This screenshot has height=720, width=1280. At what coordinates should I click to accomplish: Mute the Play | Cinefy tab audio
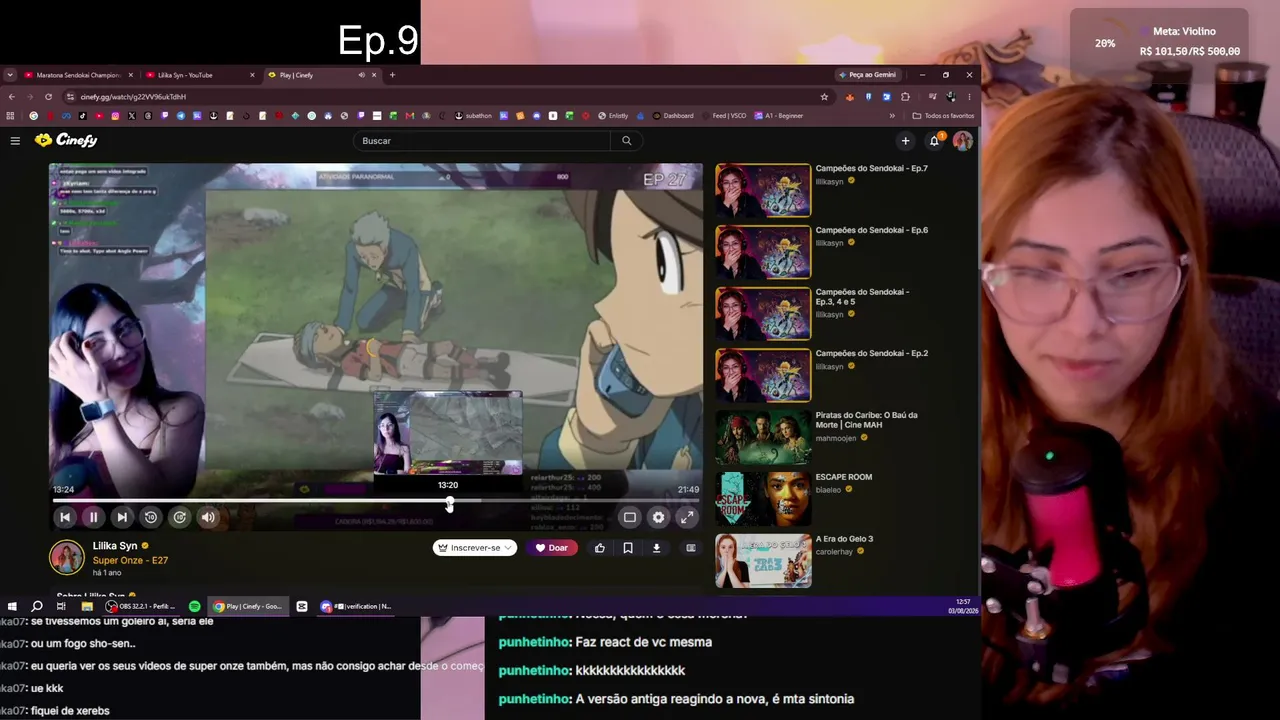coord(361,75)
